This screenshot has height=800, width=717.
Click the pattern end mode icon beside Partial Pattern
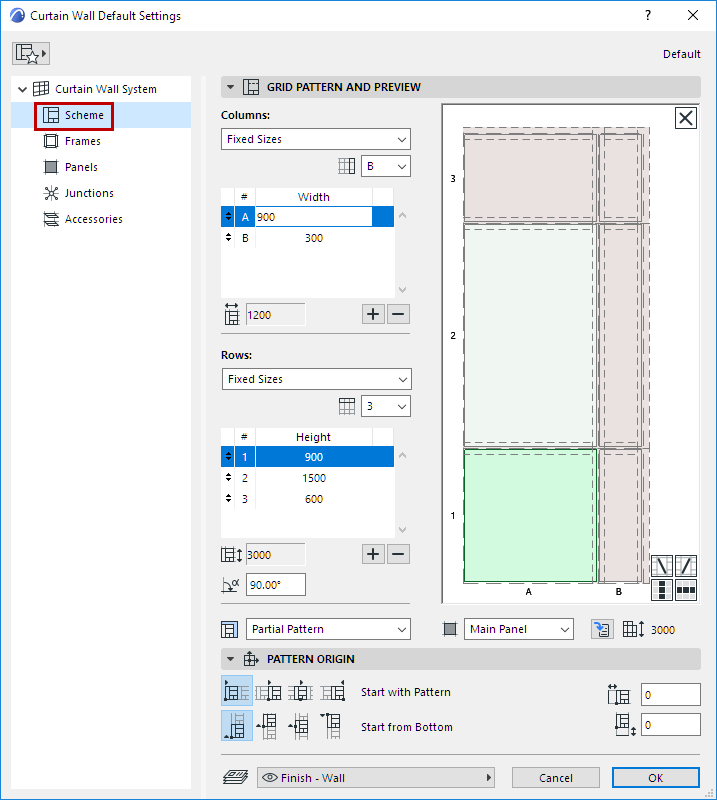[x=230, y=630]
